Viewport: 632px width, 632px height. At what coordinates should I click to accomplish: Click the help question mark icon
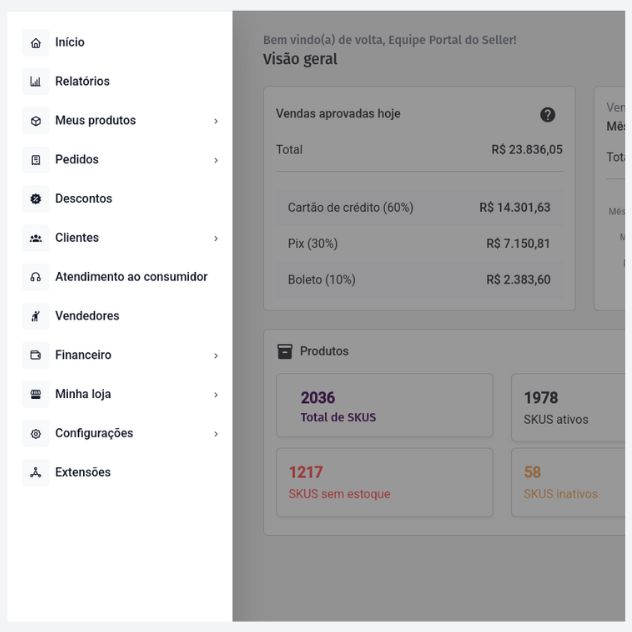547,115
